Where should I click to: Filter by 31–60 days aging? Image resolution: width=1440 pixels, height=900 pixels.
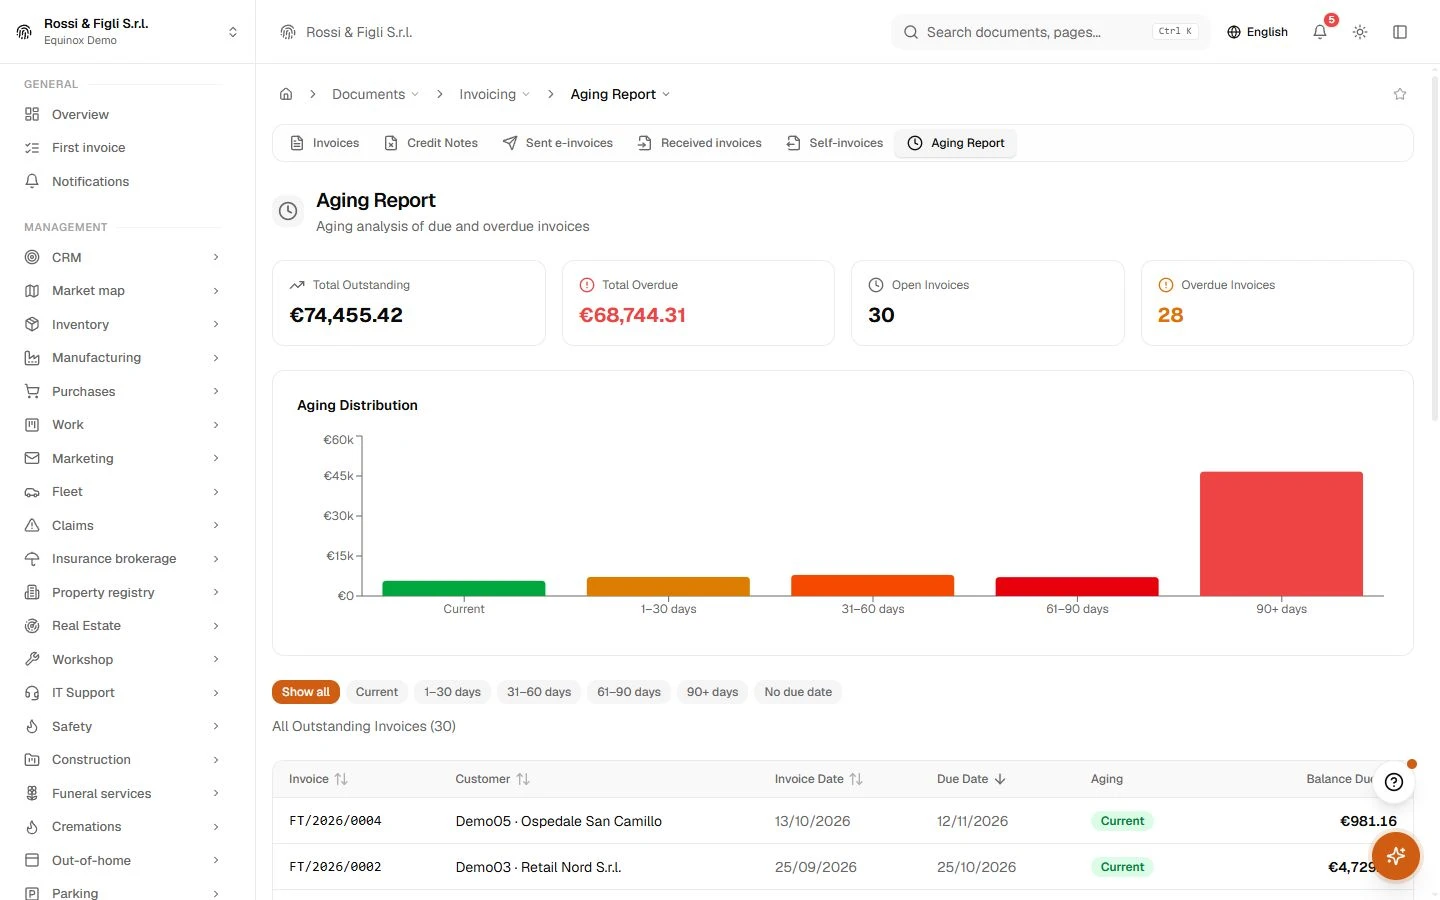(x=539, y=692)
